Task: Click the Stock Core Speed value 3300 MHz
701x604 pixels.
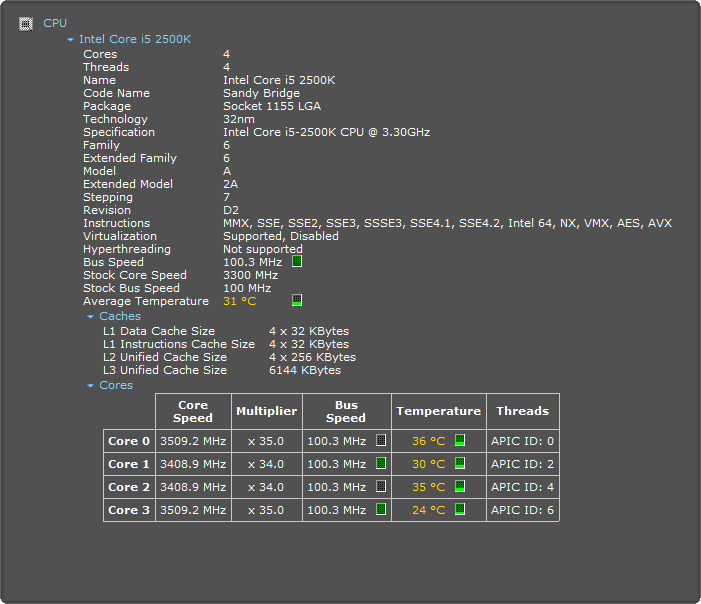Action: [250, 275]
